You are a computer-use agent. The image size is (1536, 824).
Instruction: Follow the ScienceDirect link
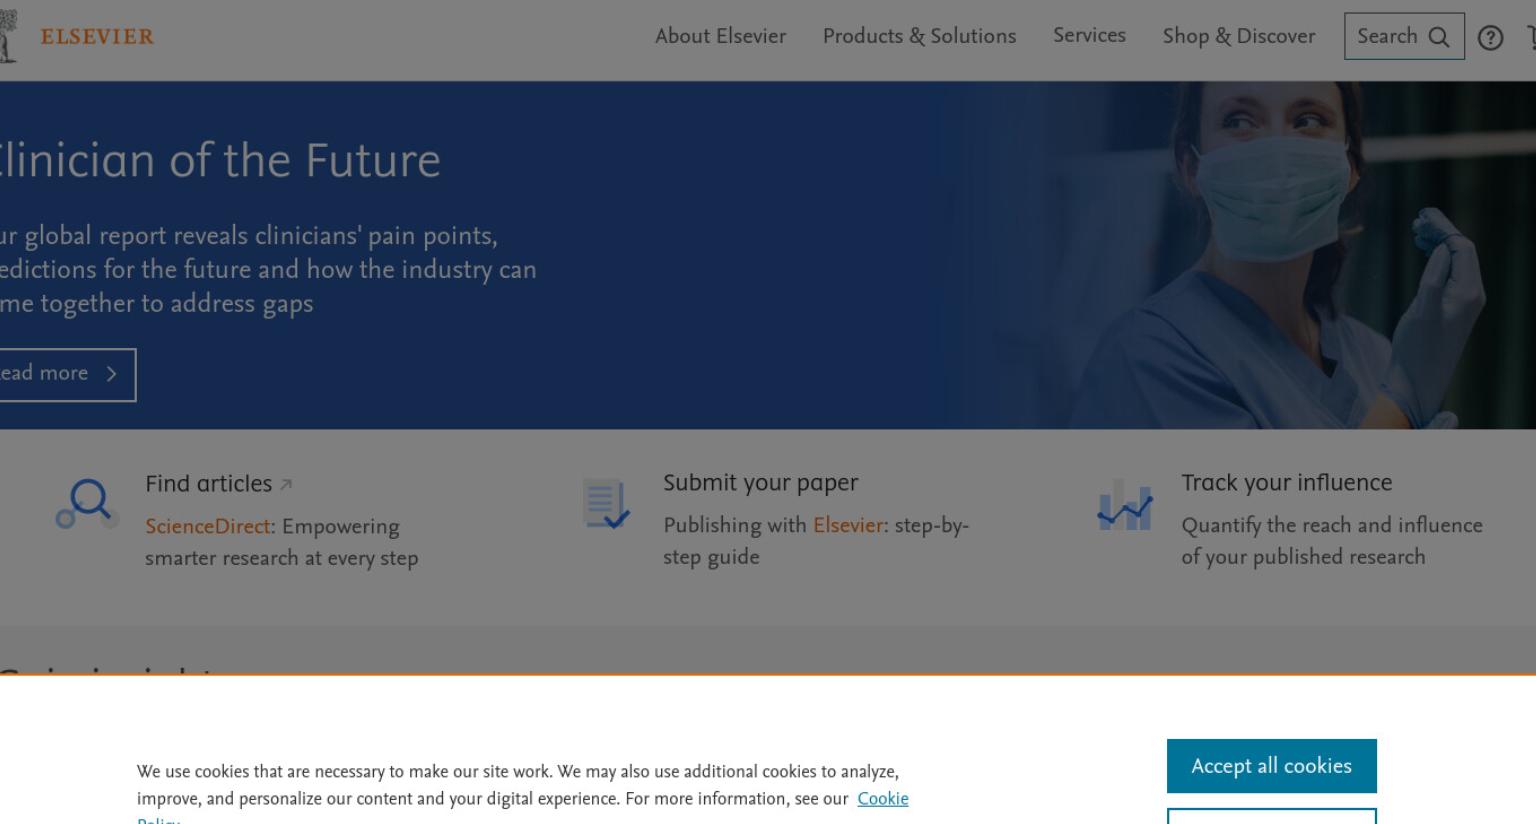(207, 526)
